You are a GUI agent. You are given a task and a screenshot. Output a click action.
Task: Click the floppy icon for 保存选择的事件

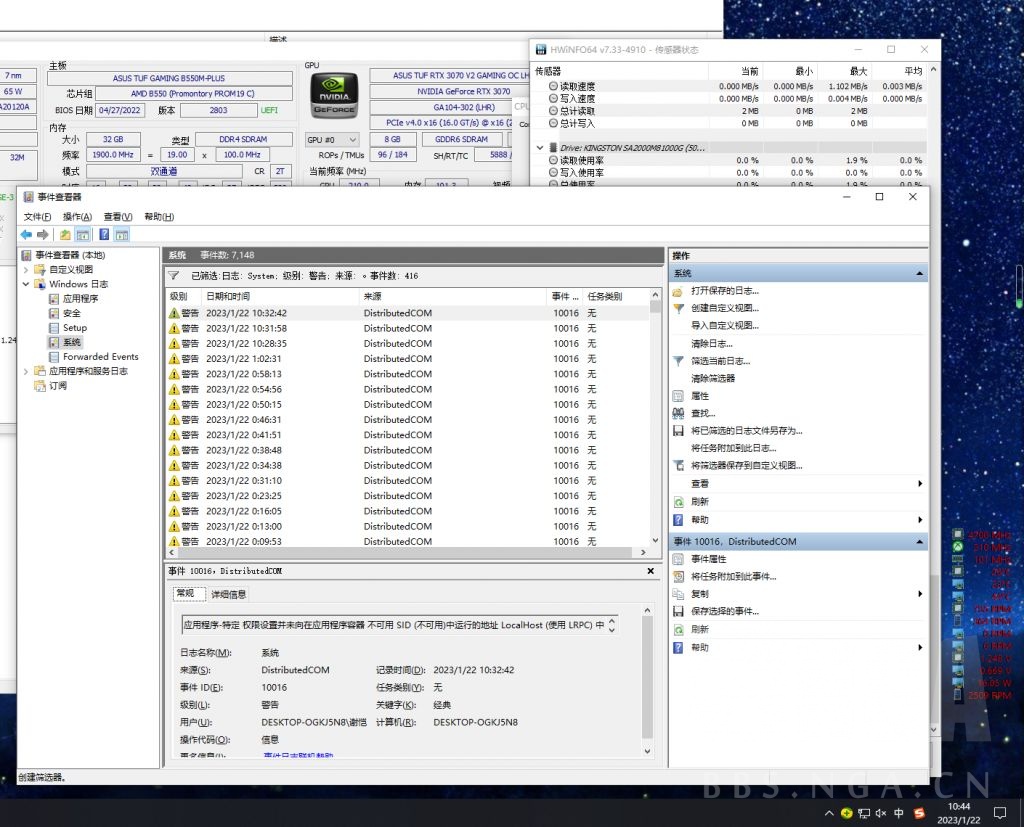tap(679, 611)
